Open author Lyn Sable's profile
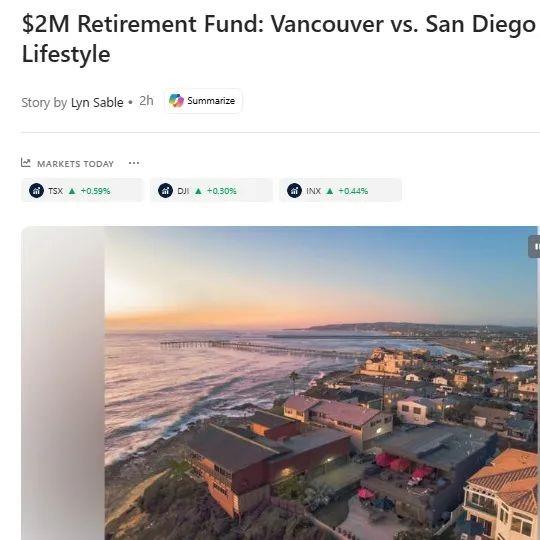This screenshot has height=540, width=540. tap(97, 103)
